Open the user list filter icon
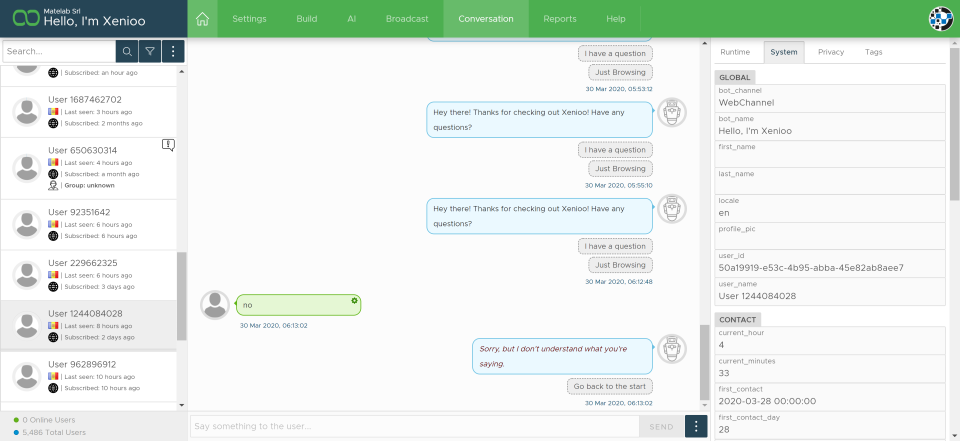This screenshot has width=960, height=441. tap(150, 52)
